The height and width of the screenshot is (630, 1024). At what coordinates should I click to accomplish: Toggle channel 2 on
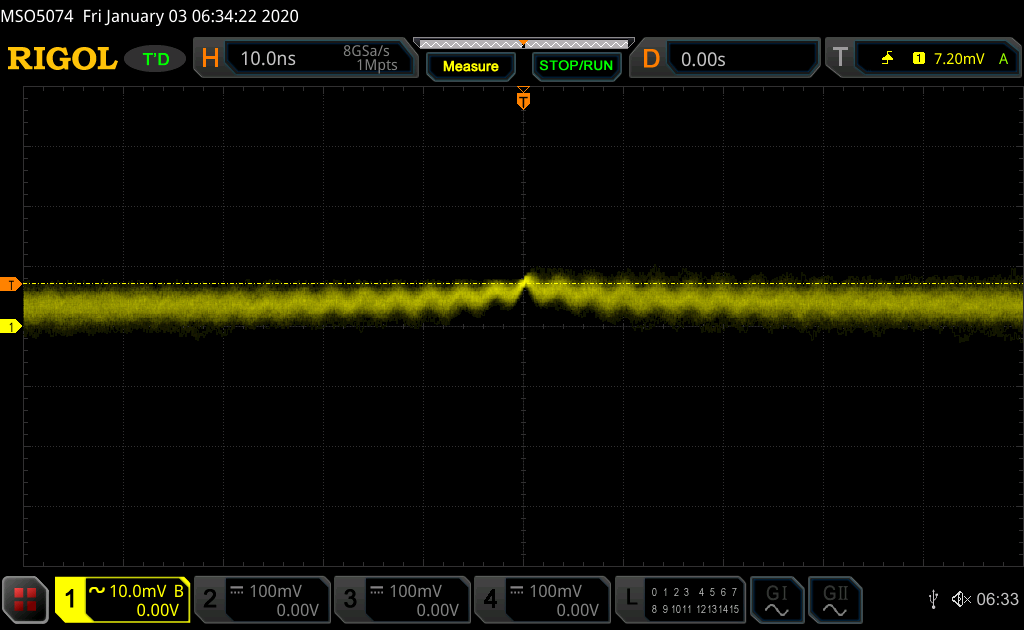coord(210,599)
